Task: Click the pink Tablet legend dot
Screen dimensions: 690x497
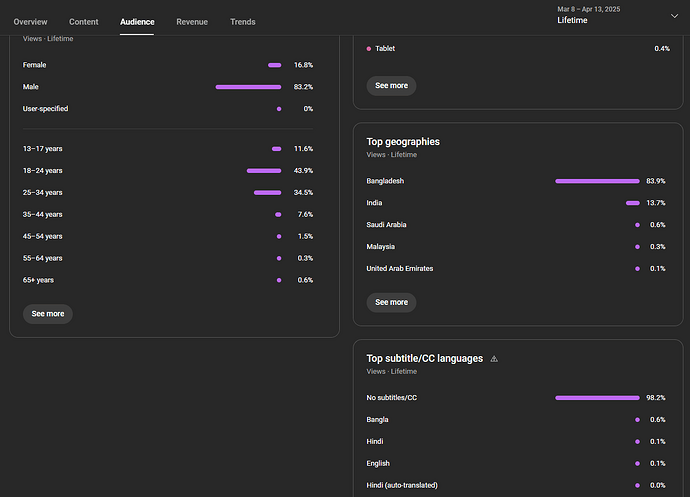Action: pos(369,49)
